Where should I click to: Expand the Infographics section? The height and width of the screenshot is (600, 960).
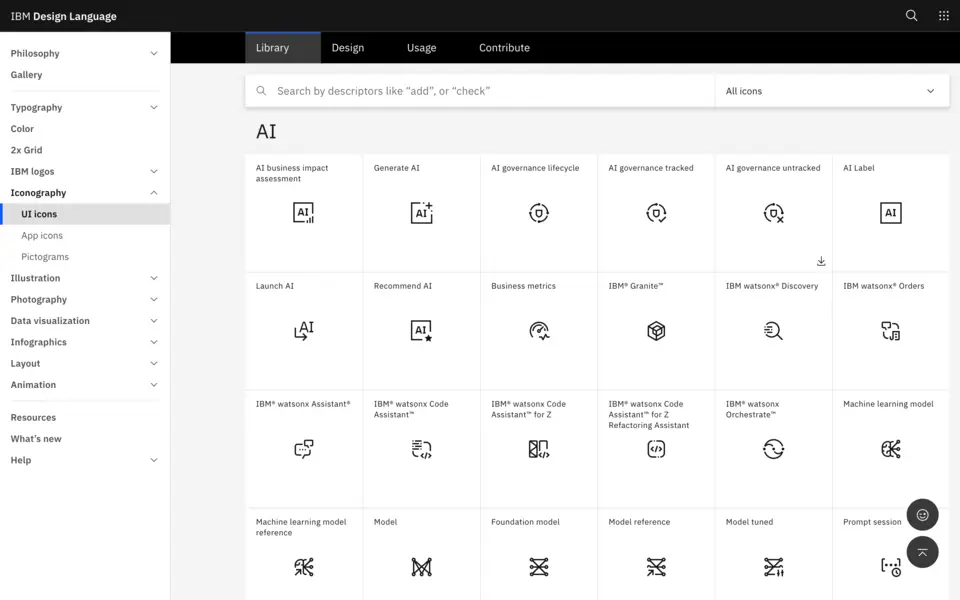coord(84,342)
